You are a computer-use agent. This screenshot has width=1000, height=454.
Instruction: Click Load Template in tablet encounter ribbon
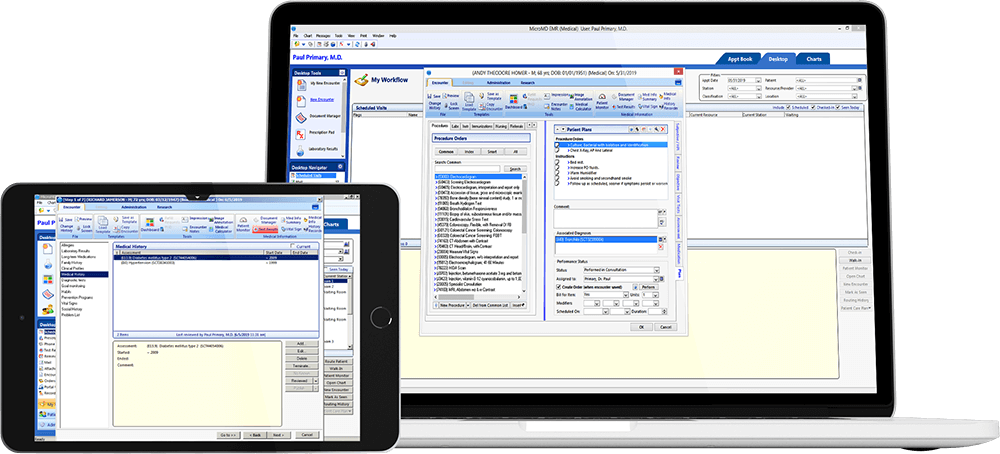tap(103, 223)
